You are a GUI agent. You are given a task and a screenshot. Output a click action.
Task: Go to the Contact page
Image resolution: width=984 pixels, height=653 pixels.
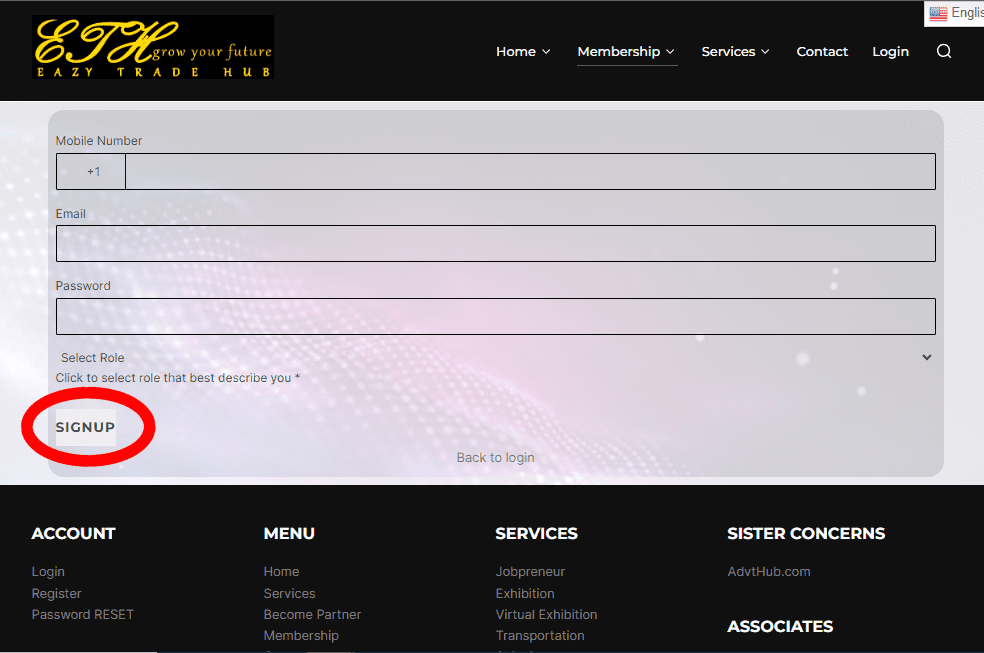[x=822, y=52]
